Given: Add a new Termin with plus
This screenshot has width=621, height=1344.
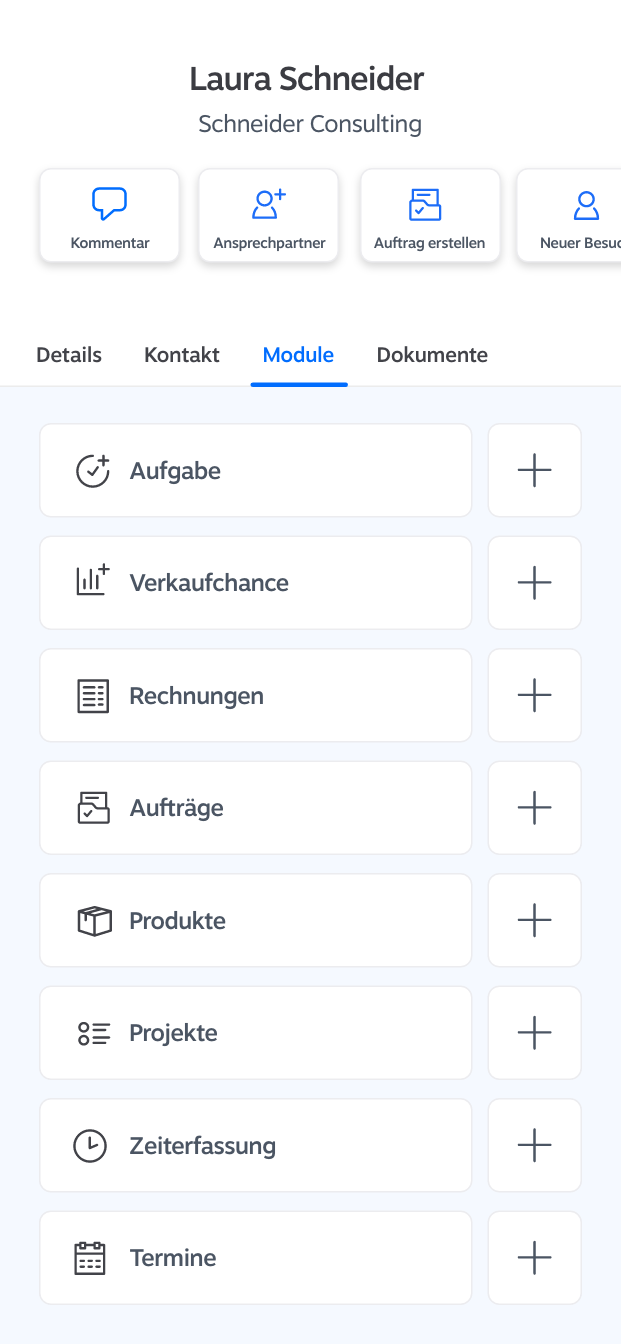Looking at the screenshot, I should tap(534, 1258).
